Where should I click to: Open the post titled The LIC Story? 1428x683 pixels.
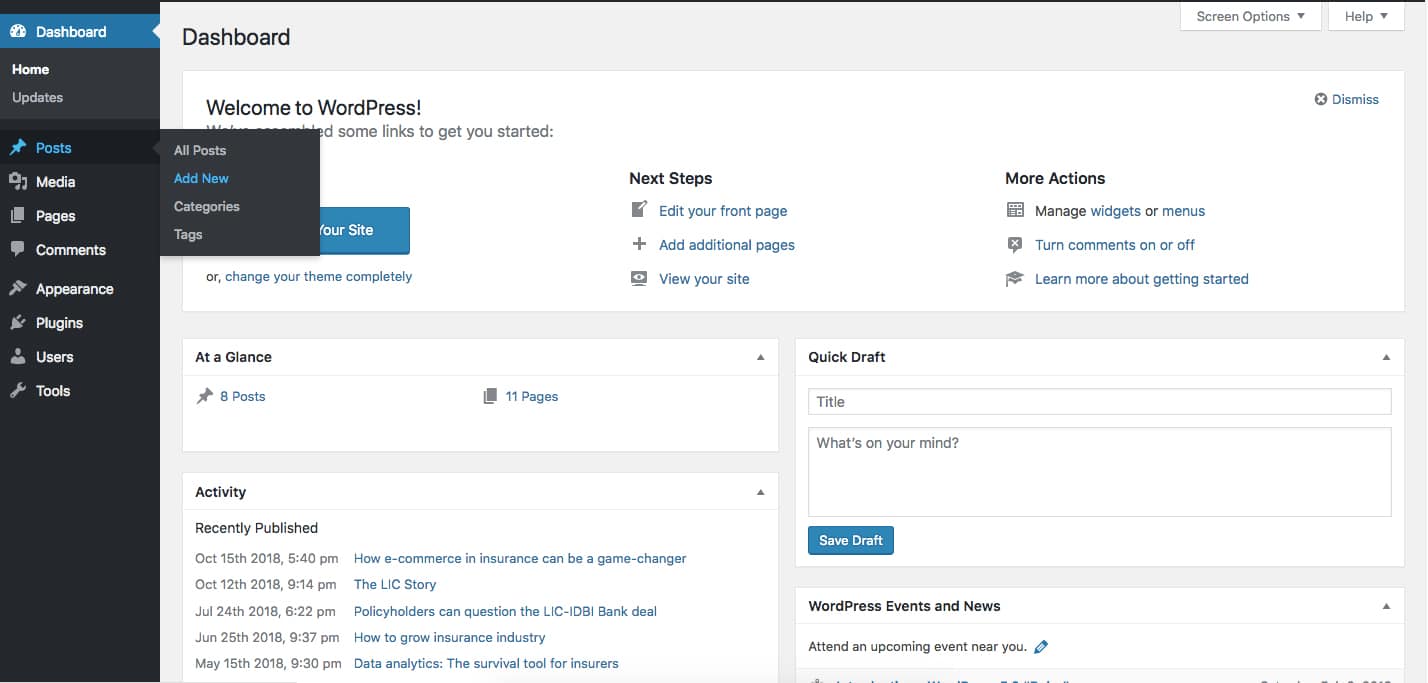[395, 584]
